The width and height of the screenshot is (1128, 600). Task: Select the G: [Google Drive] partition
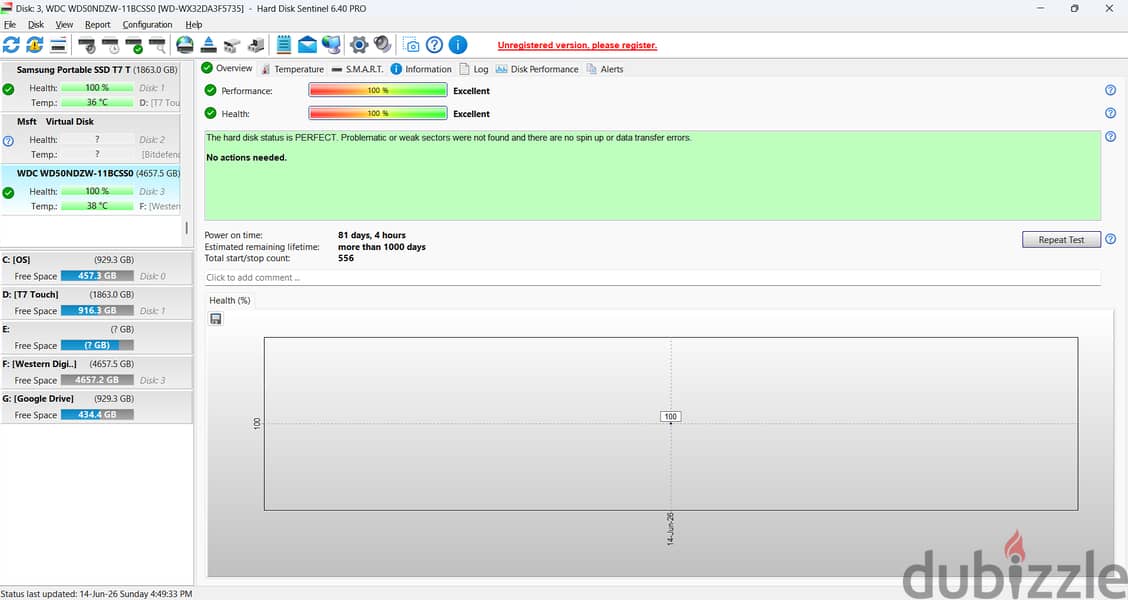[96, 406]
